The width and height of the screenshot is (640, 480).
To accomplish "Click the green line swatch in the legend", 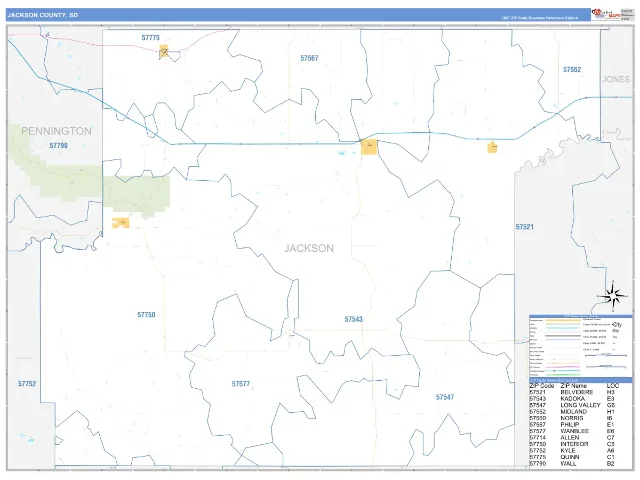I will [x=563, y=374].
